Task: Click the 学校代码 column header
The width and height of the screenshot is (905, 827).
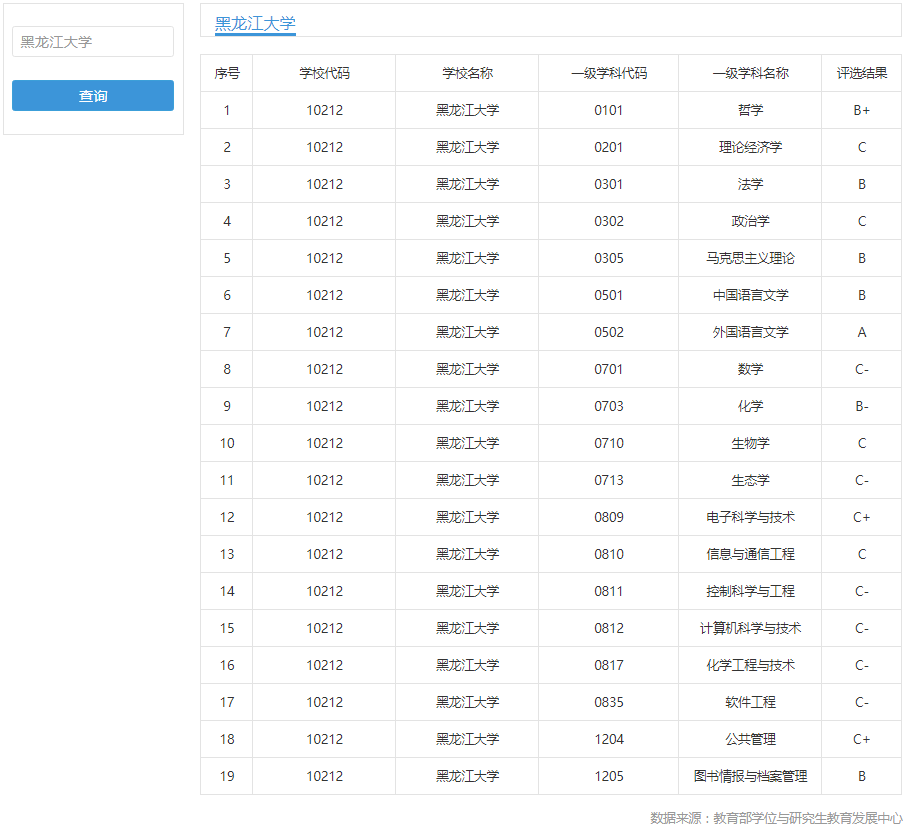Action: pos(324,73)
